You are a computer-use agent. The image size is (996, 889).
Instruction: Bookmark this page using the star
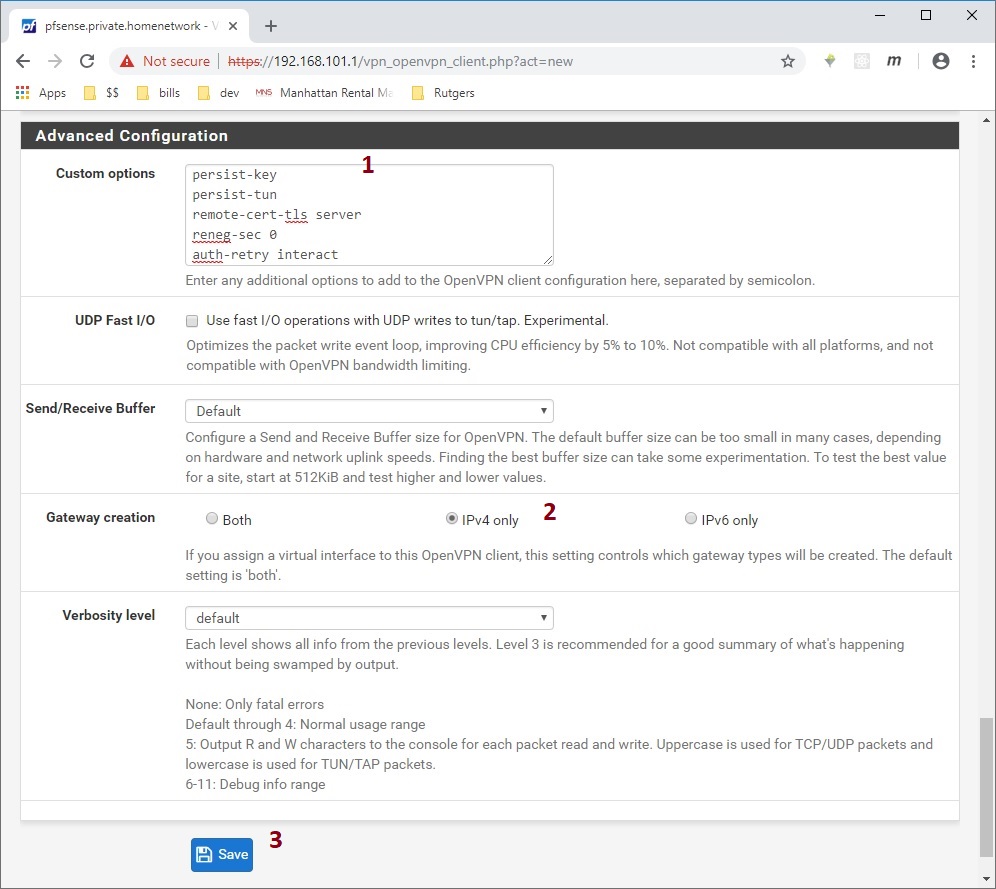point(788,61)
